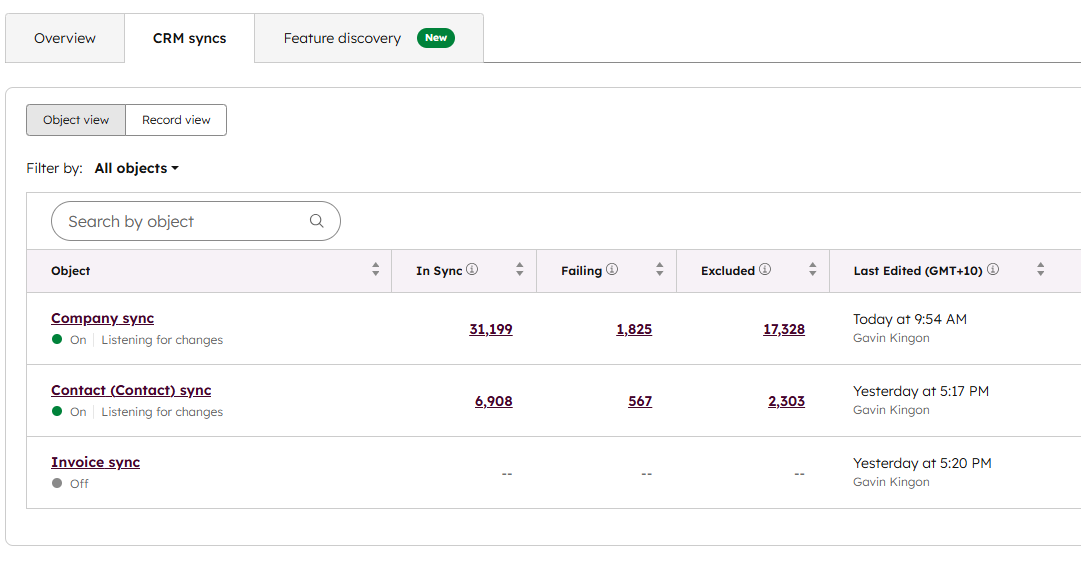Open the Invoice sync link
Screen dimensions: 1081x574
click(96, 462)
